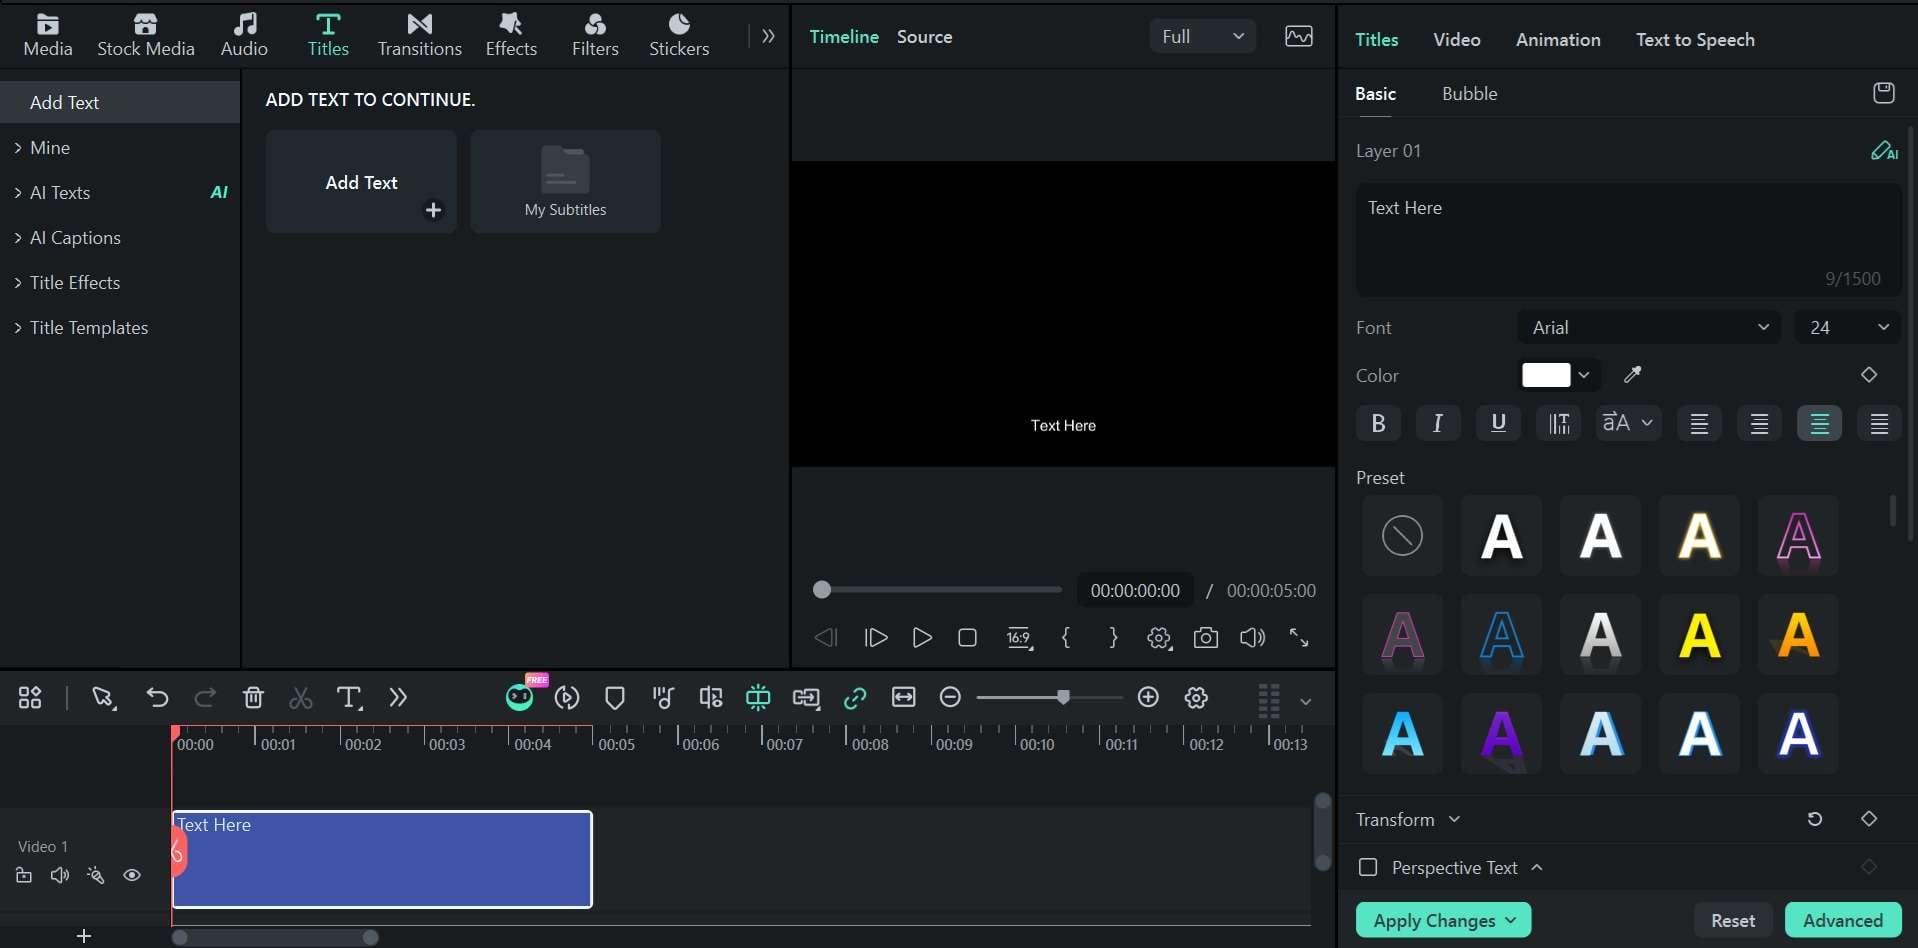Save the title preset icon
Viewport: 1918px width, 948px height.
coord(1884,93)
